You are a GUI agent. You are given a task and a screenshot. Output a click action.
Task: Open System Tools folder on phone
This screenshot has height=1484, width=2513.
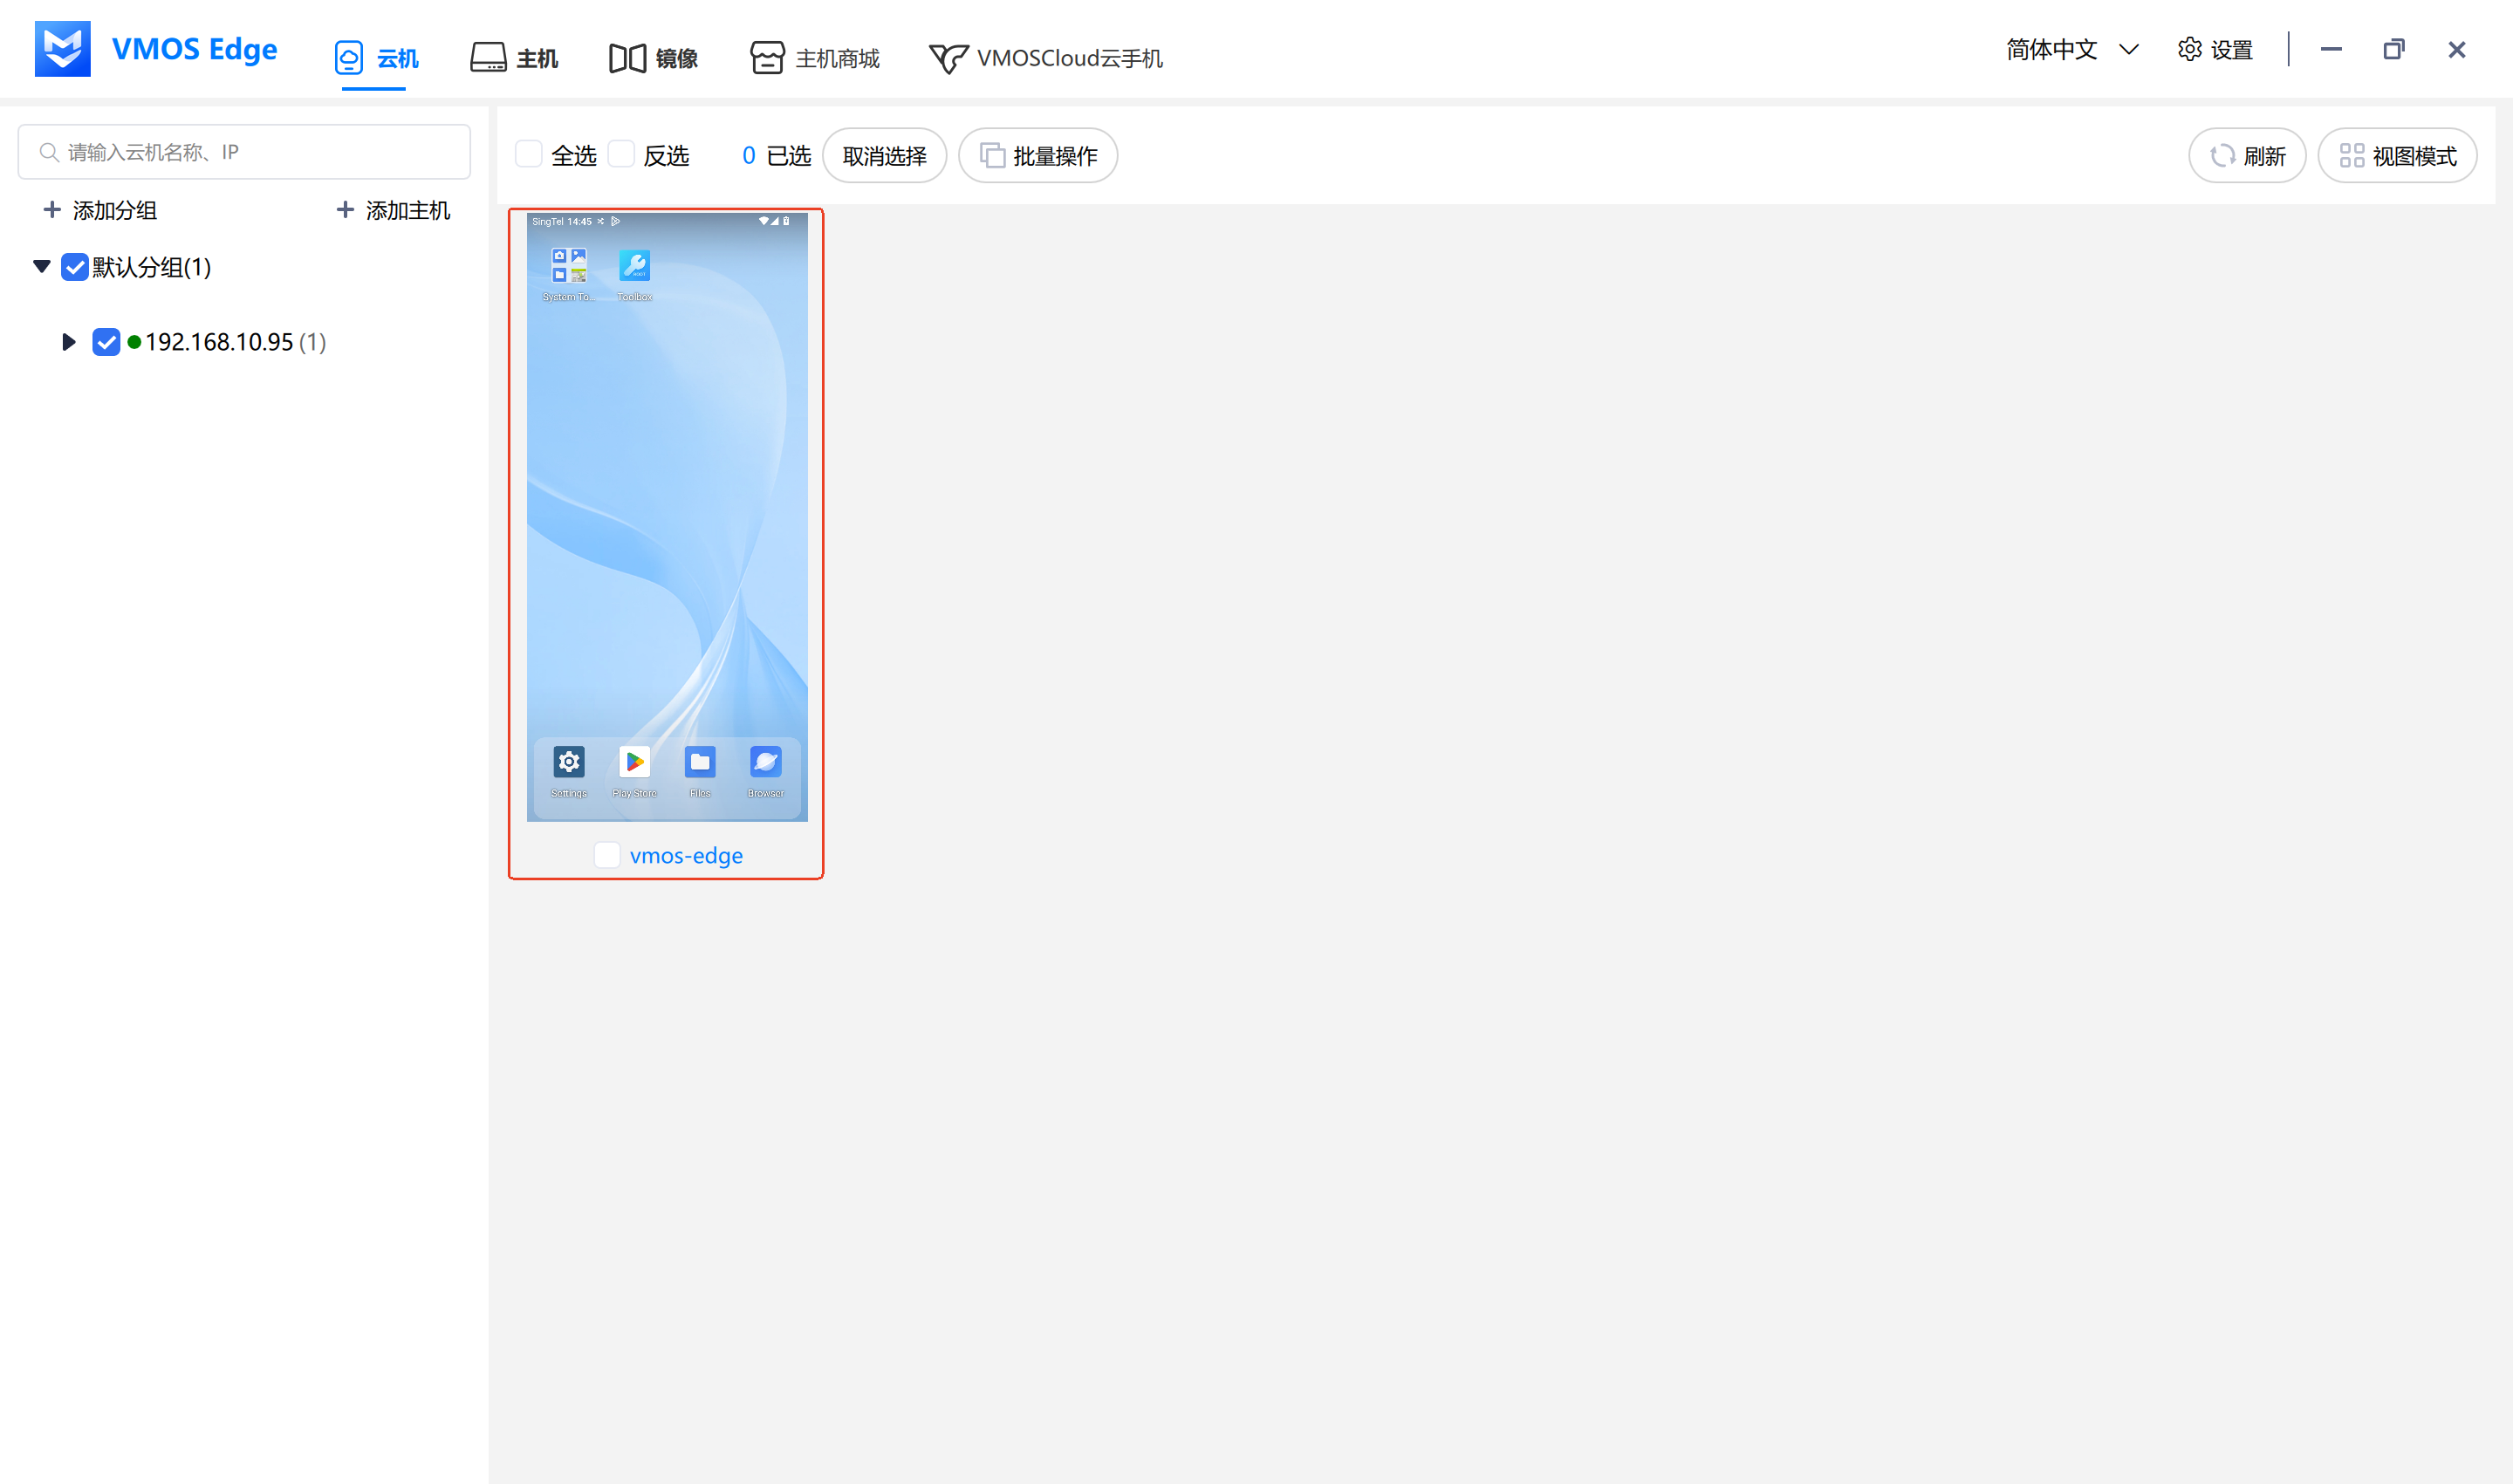(569, 266)
